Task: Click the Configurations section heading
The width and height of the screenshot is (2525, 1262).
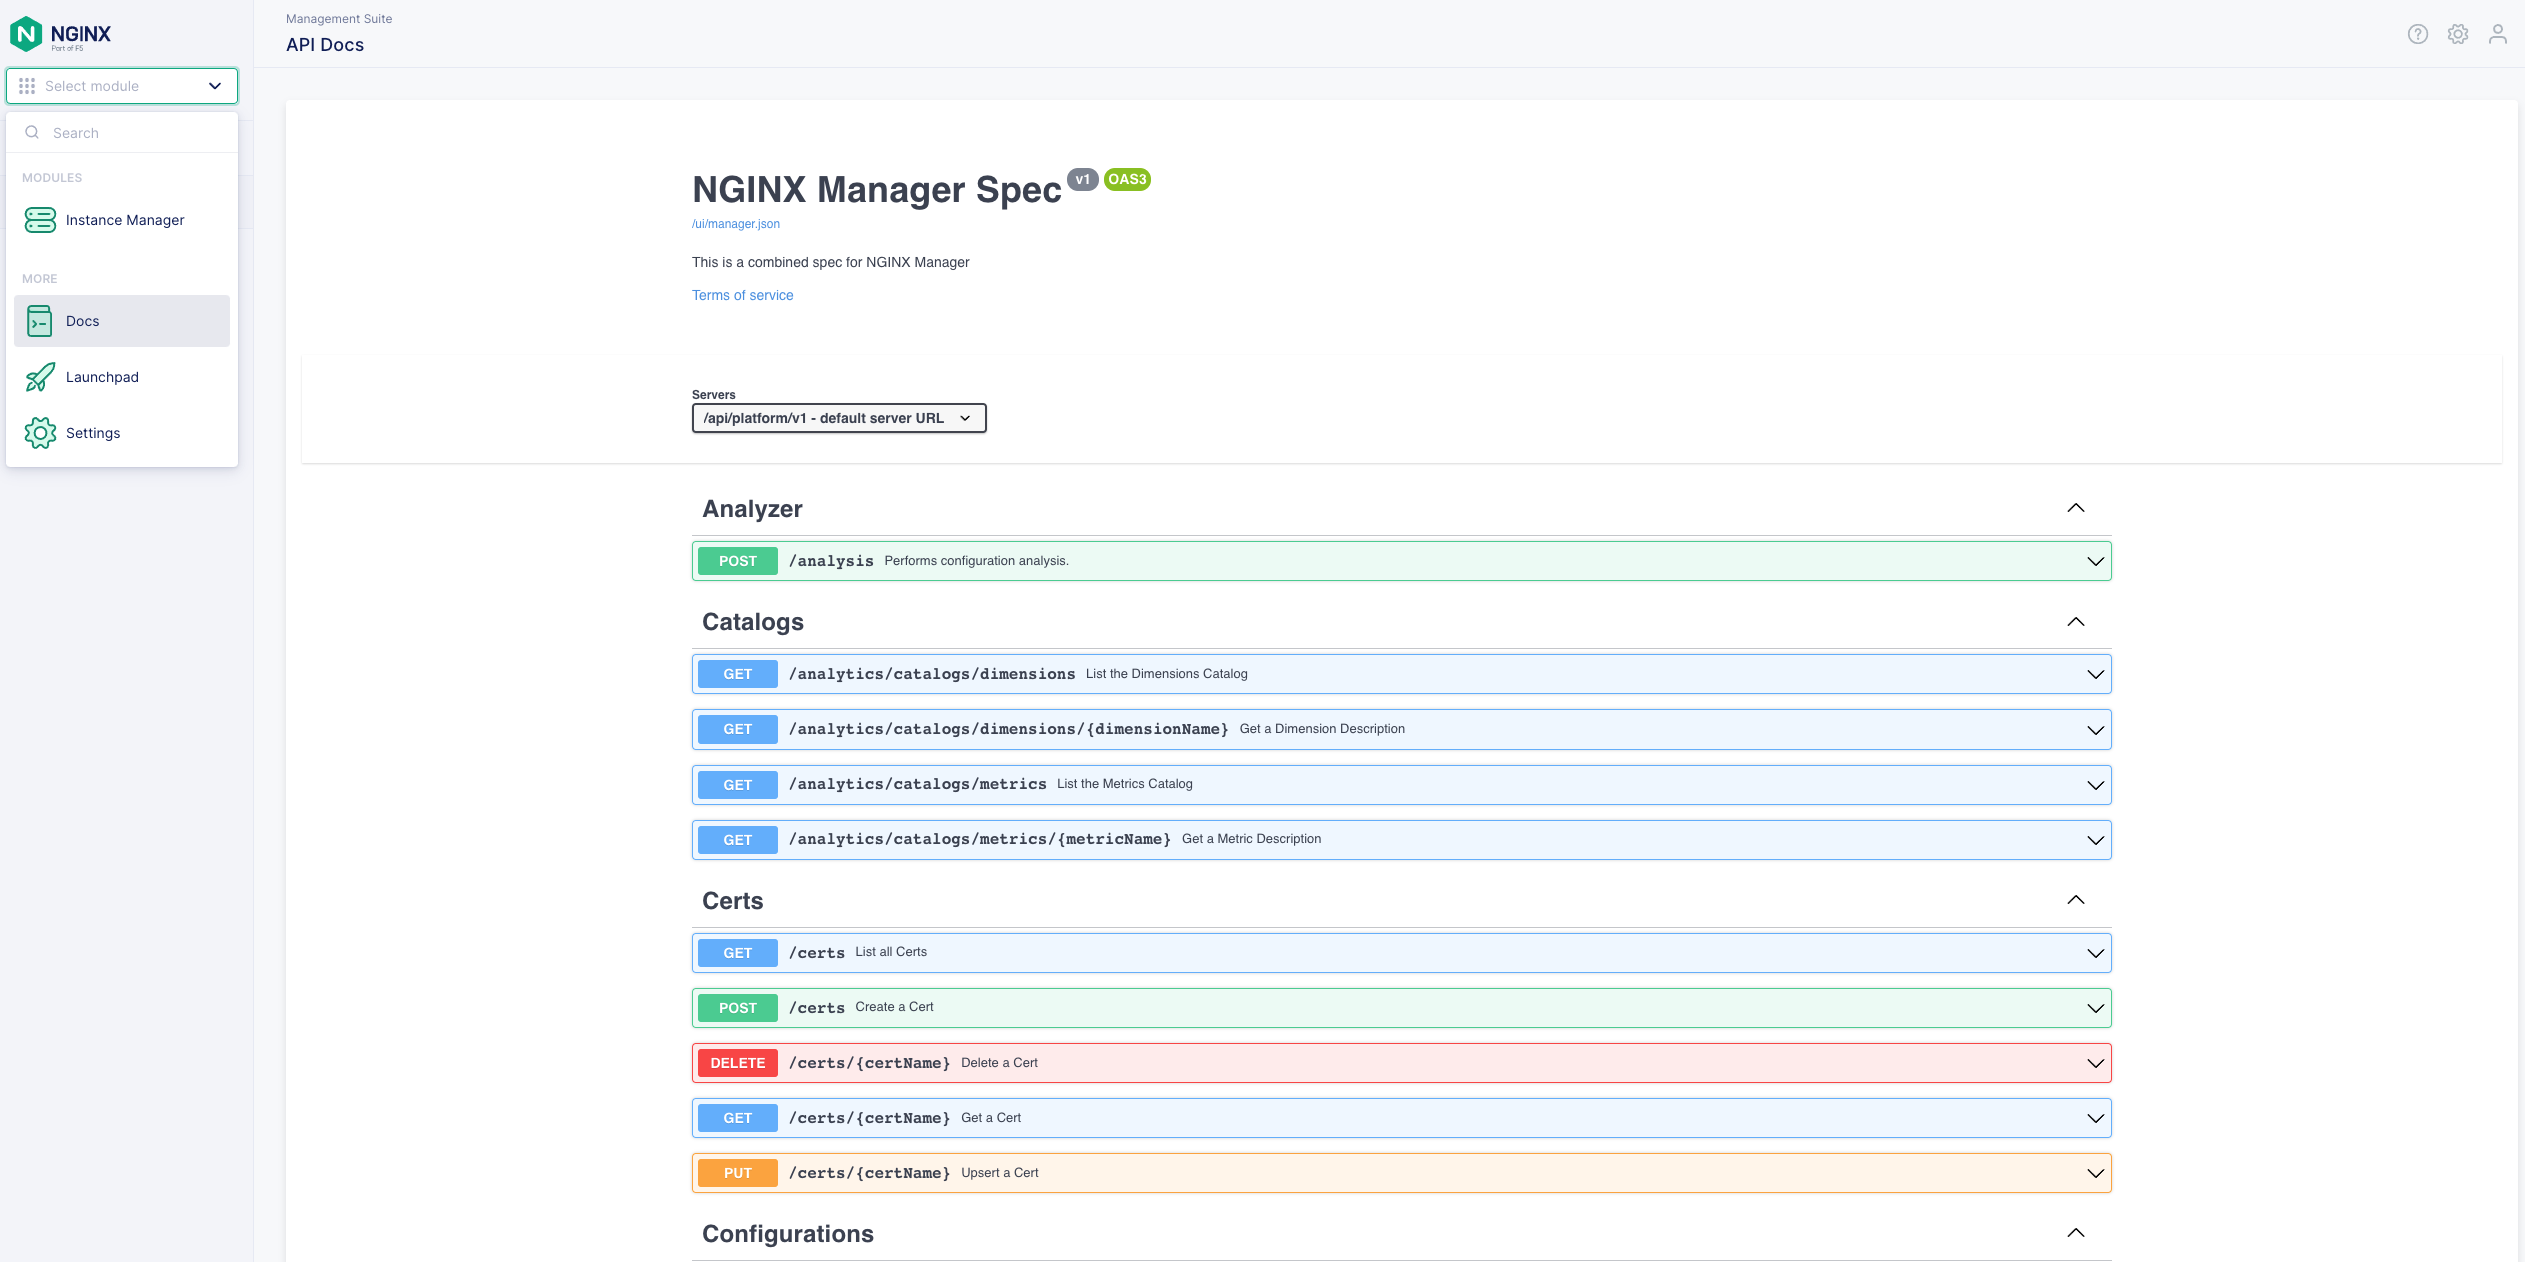Action: tap(788, 1234)
